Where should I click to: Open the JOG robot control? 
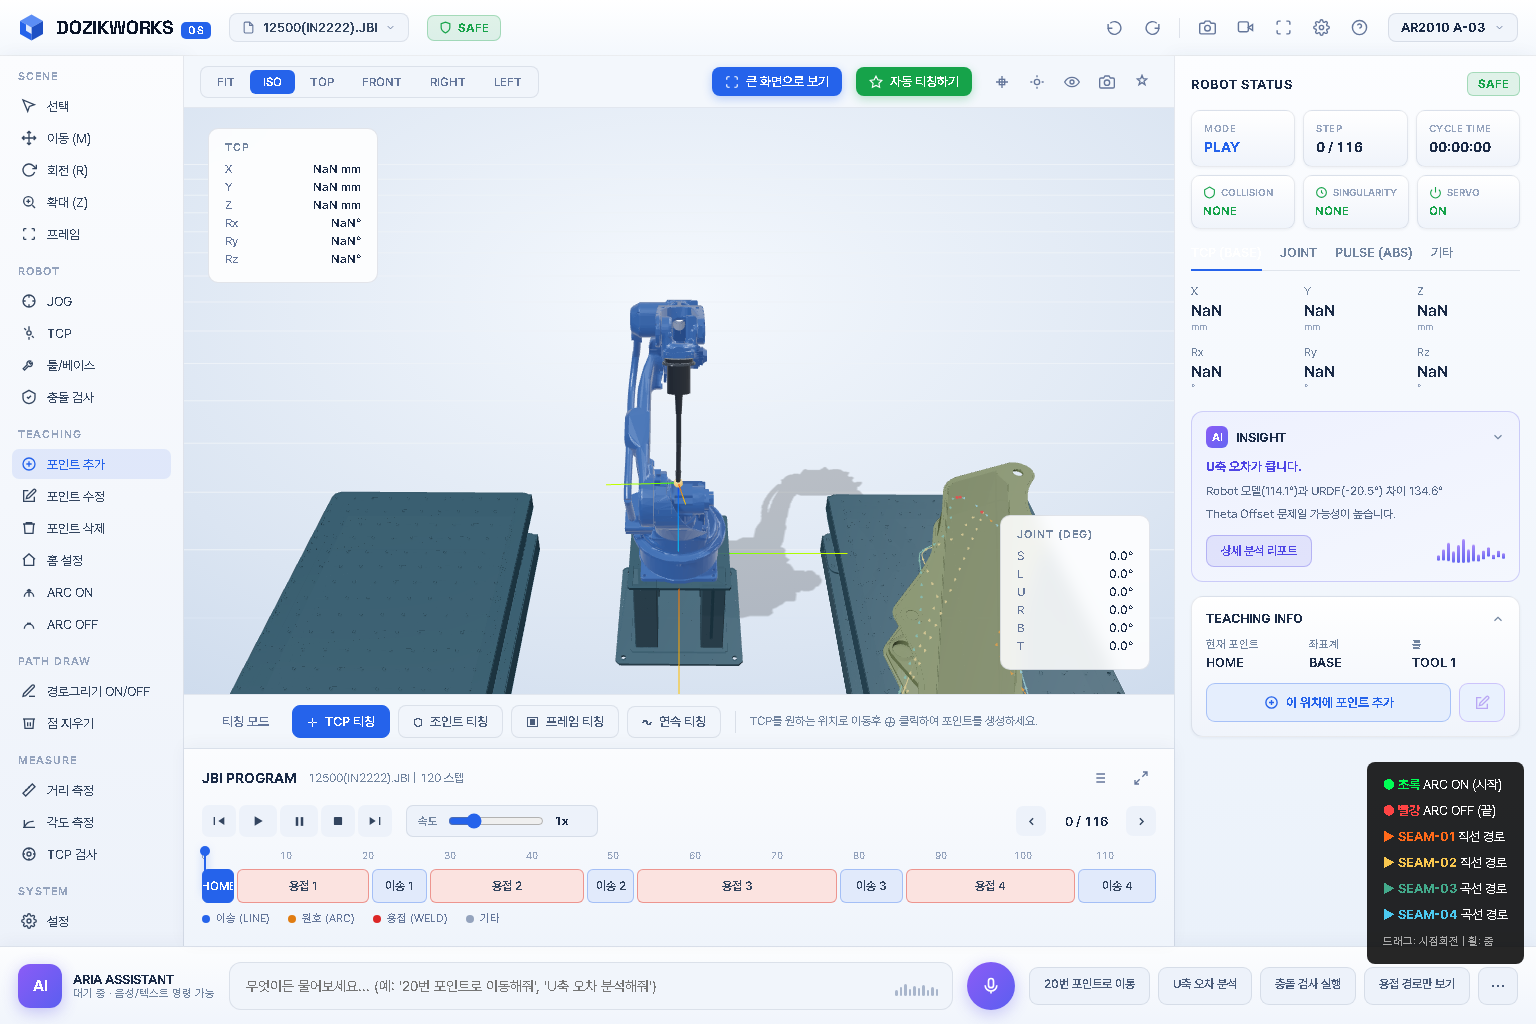(x=91, y=301)
